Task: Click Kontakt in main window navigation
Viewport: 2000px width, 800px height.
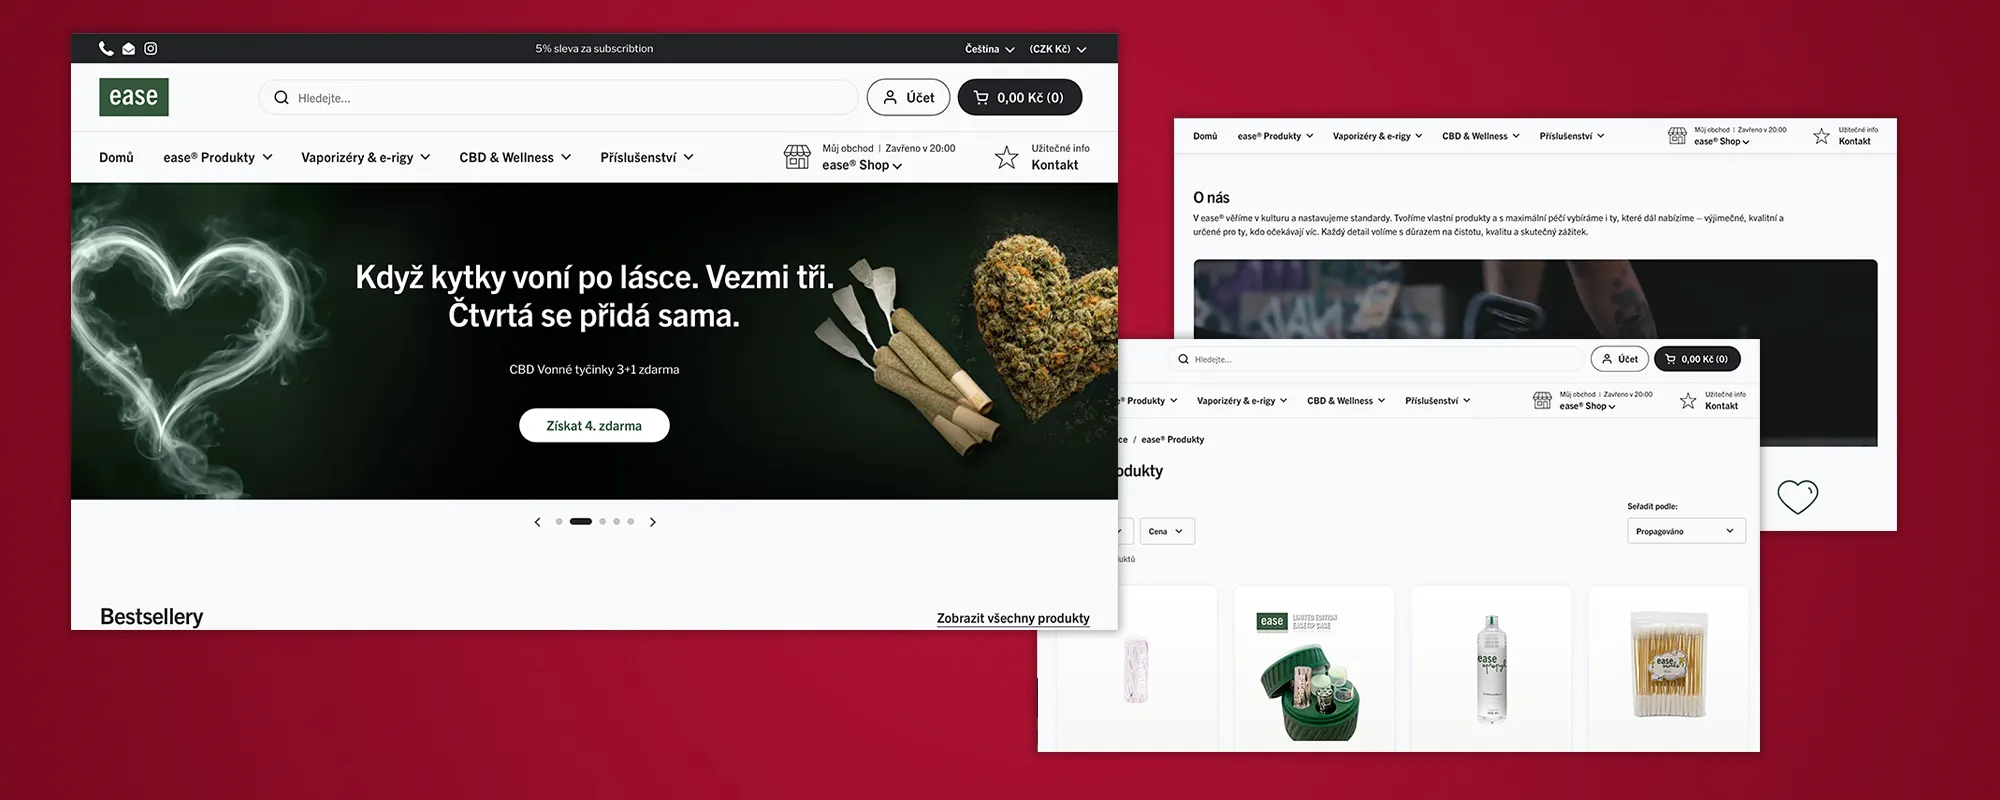Action: click(x=1055, y=166)
